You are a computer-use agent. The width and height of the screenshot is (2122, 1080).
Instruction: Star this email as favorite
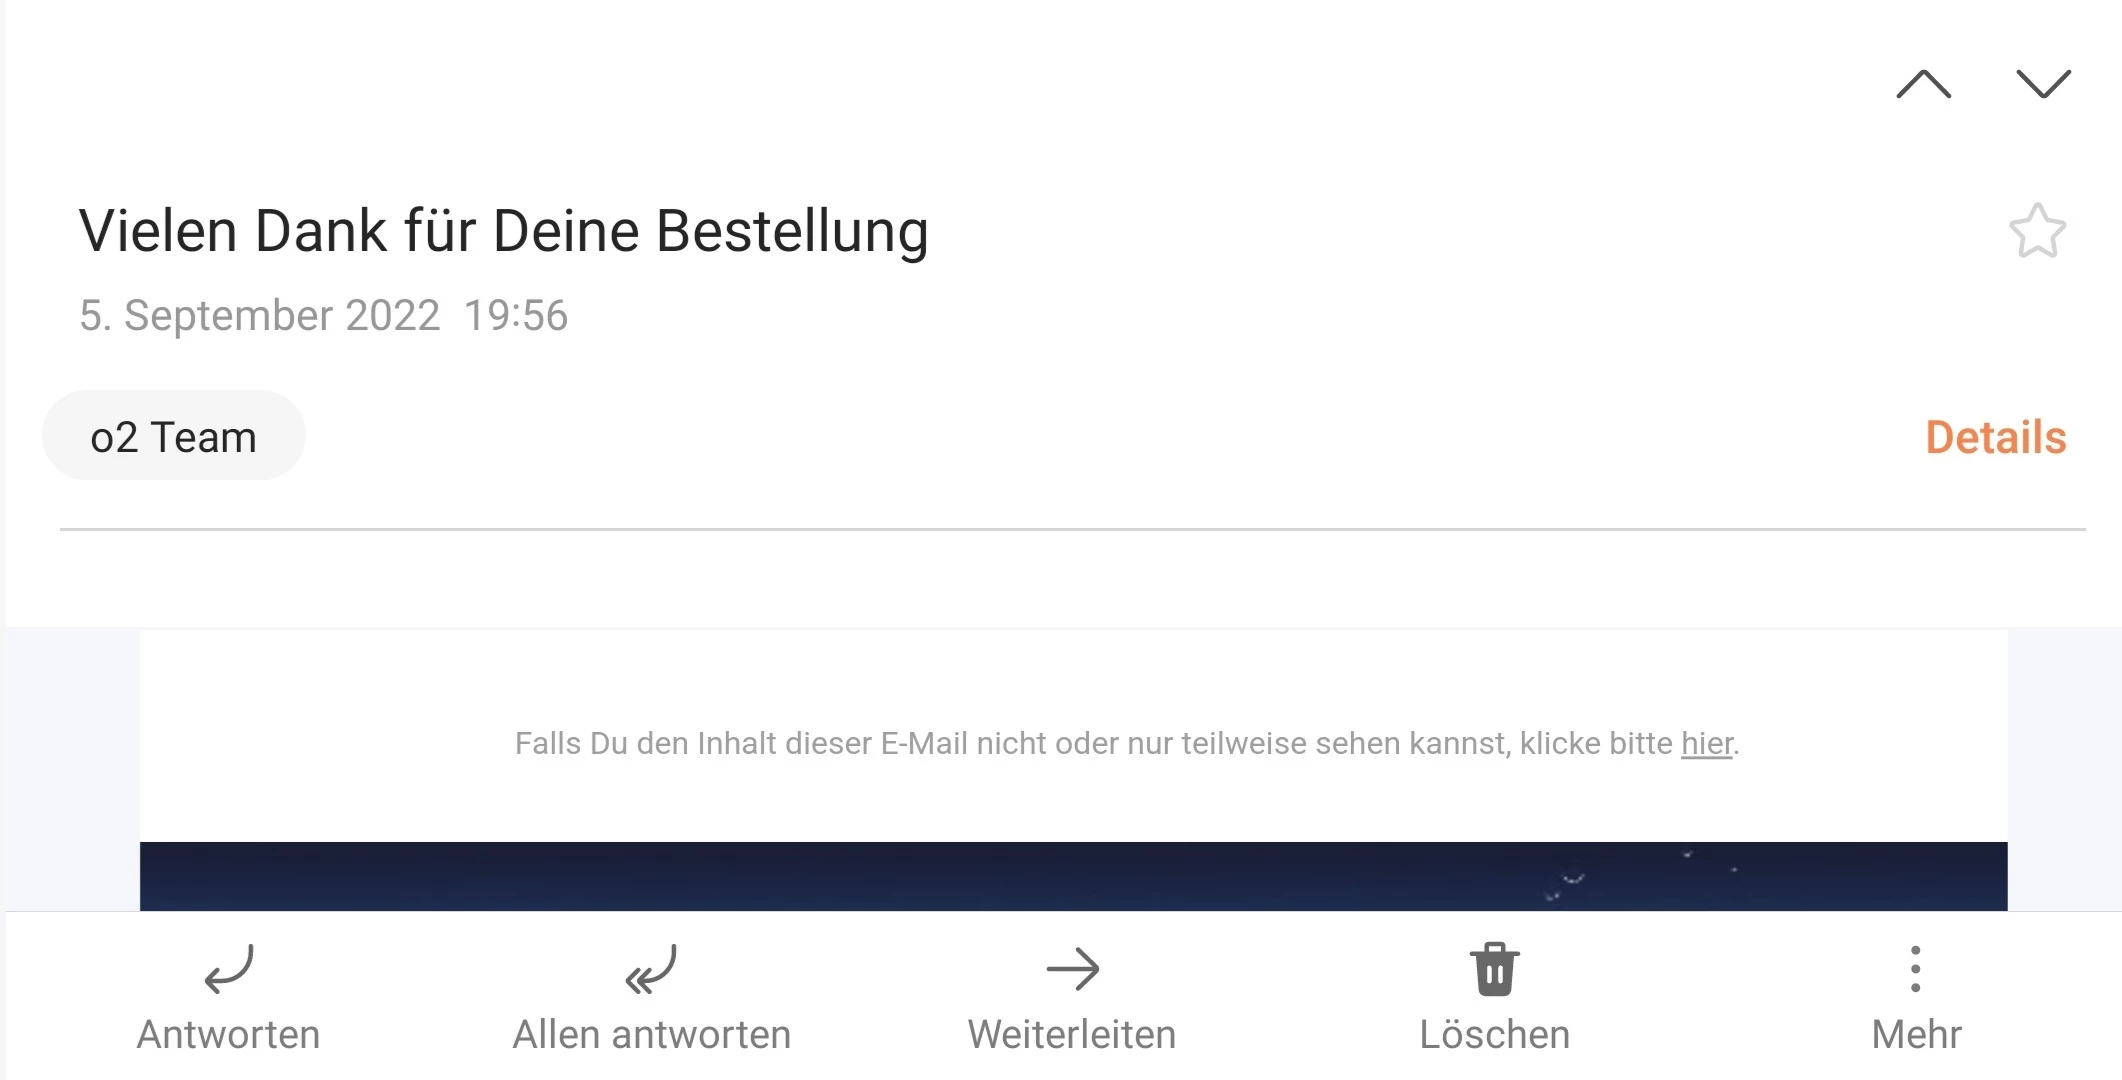tap(2037, 231)
